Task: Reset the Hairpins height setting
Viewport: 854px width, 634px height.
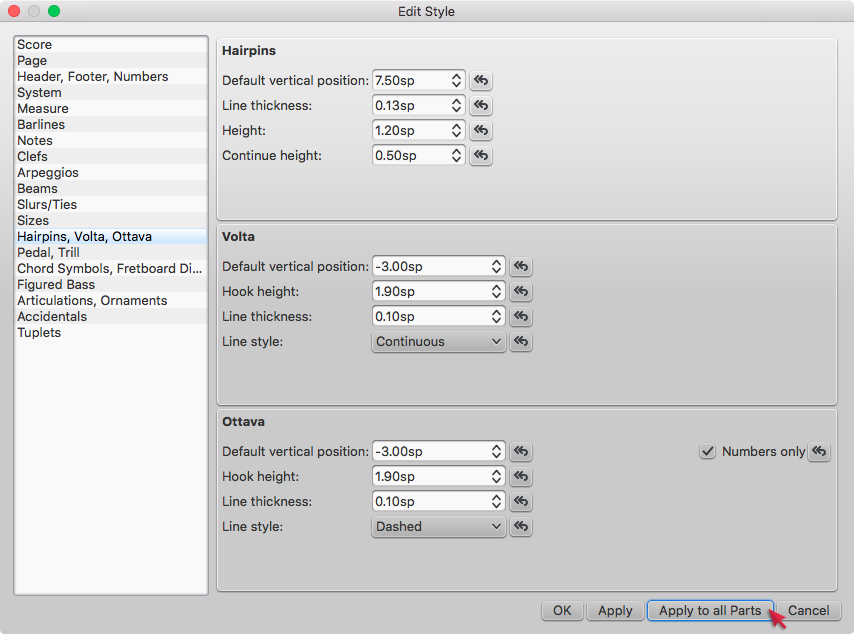Action: click(x=481, y=130)
